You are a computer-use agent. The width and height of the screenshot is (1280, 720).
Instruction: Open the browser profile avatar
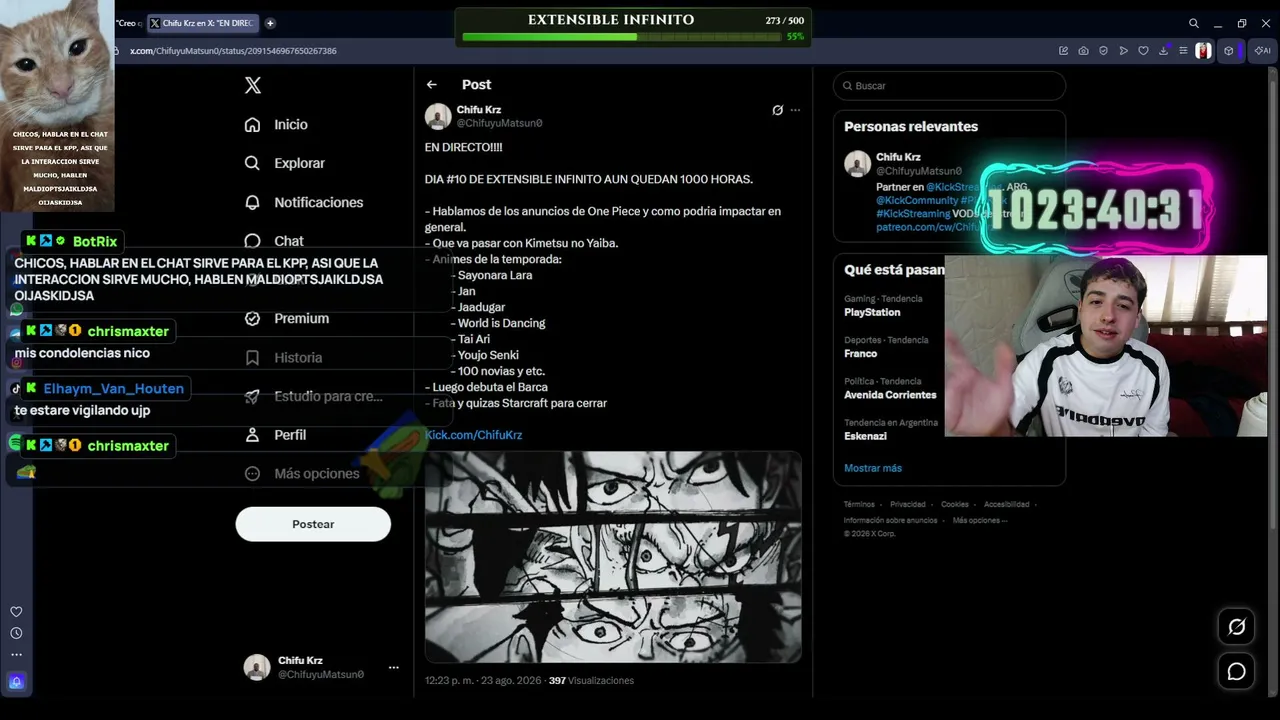[x=1204, y=51]
